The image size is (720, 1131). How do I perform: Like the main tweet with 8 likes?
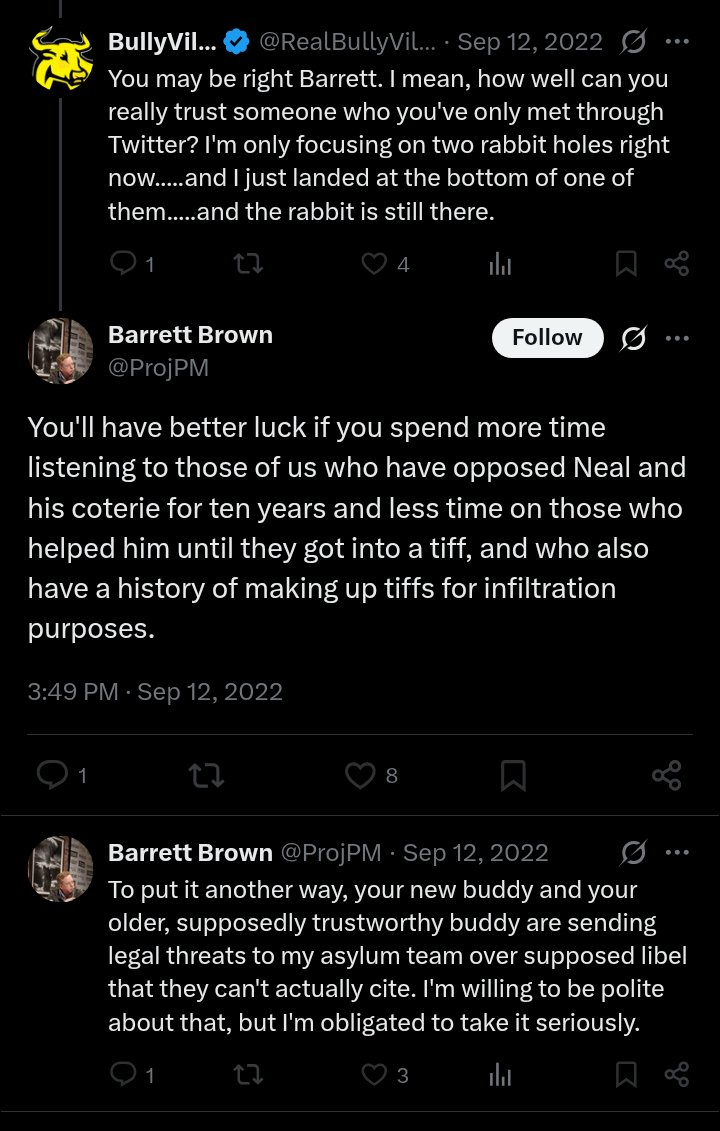(359, 775)
